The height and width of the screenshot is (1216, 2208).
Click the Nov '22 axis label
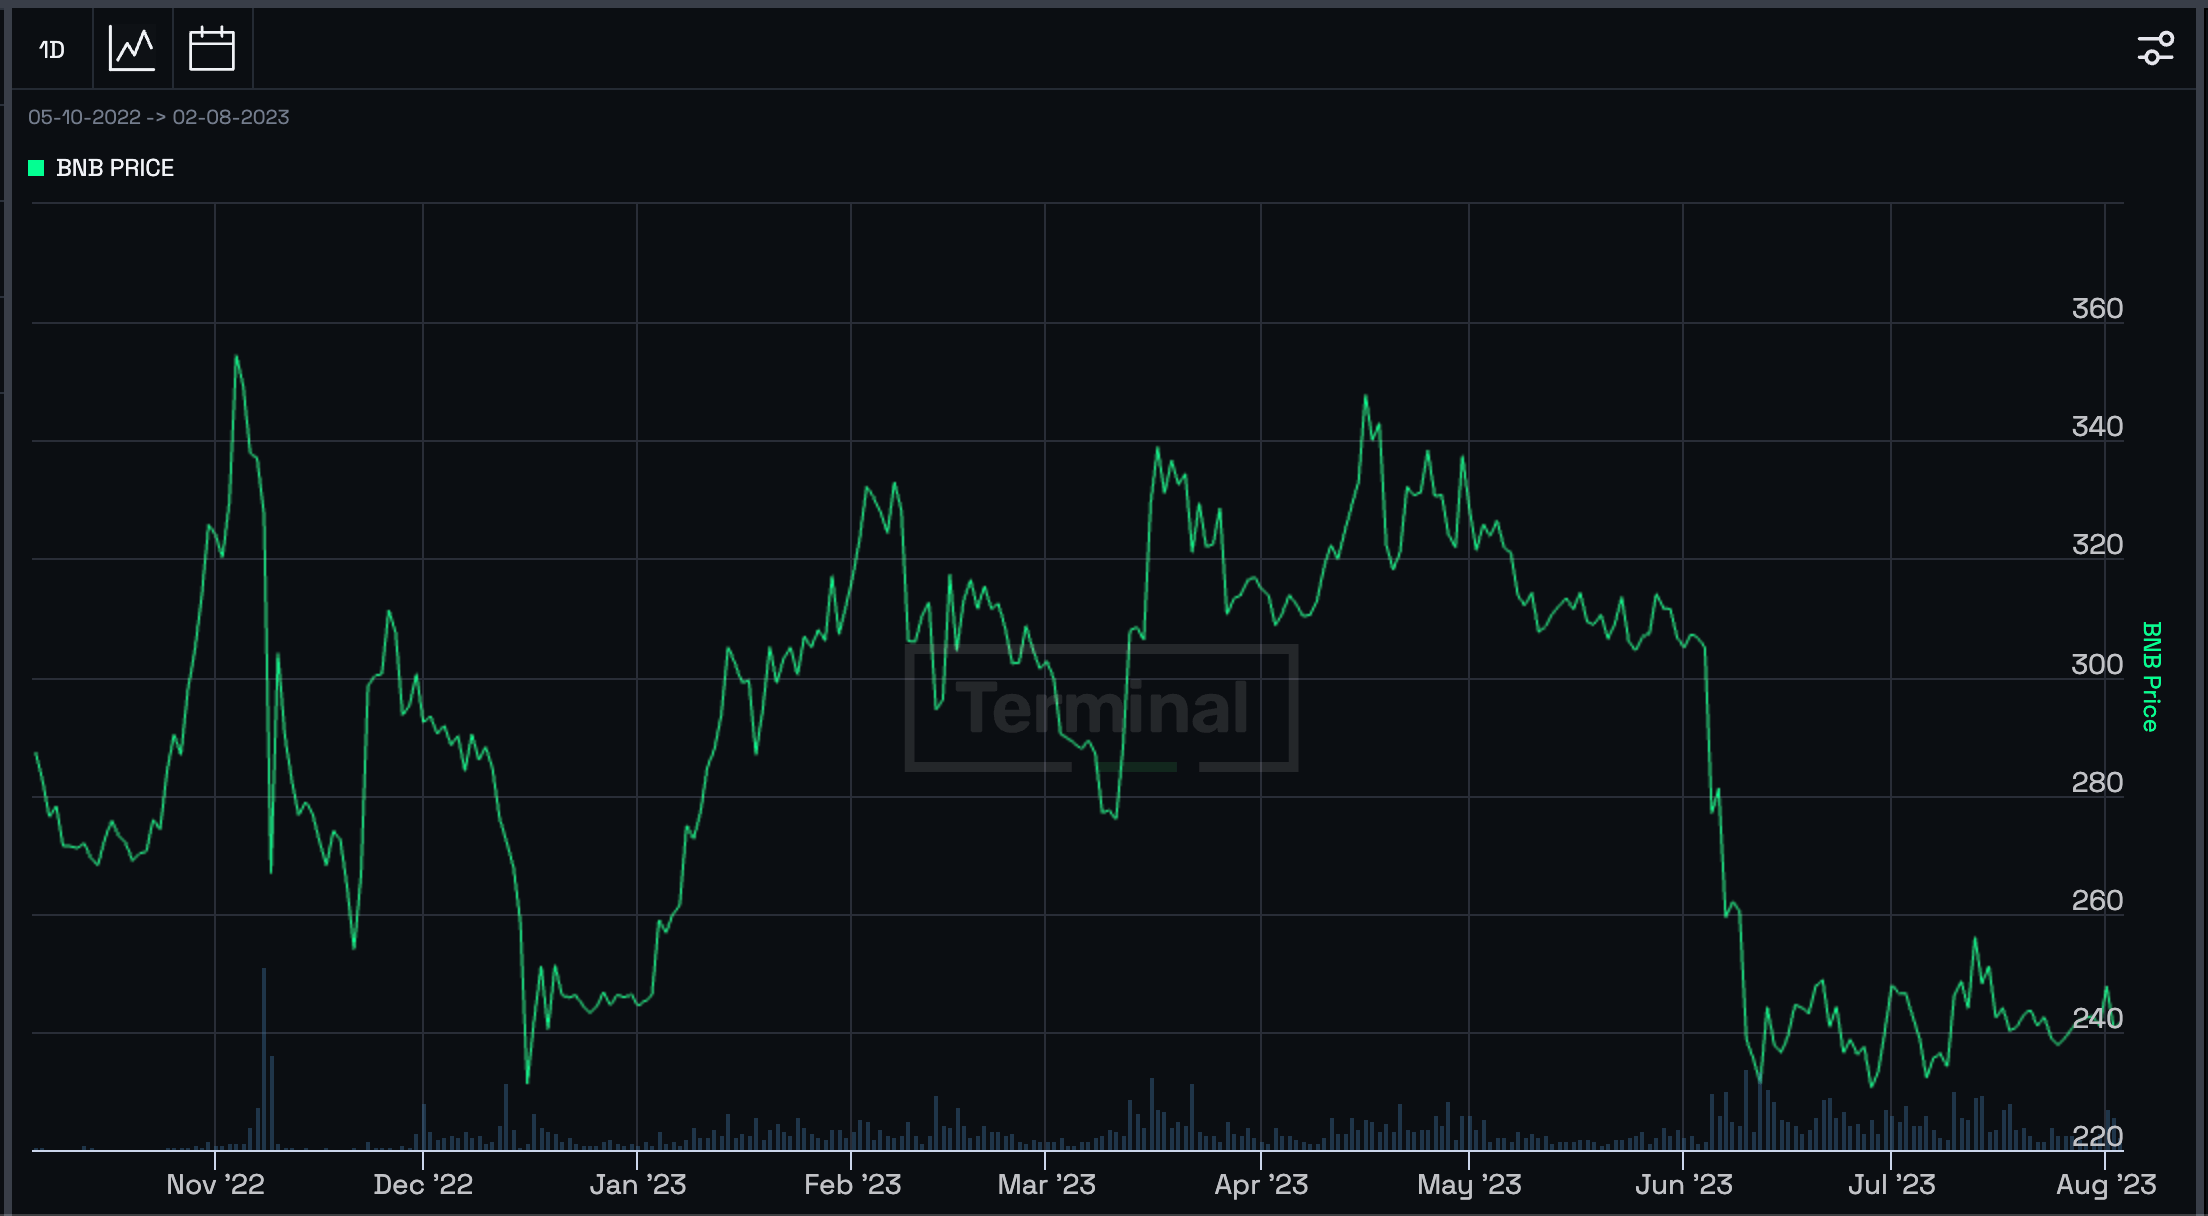pos(215,1185)
